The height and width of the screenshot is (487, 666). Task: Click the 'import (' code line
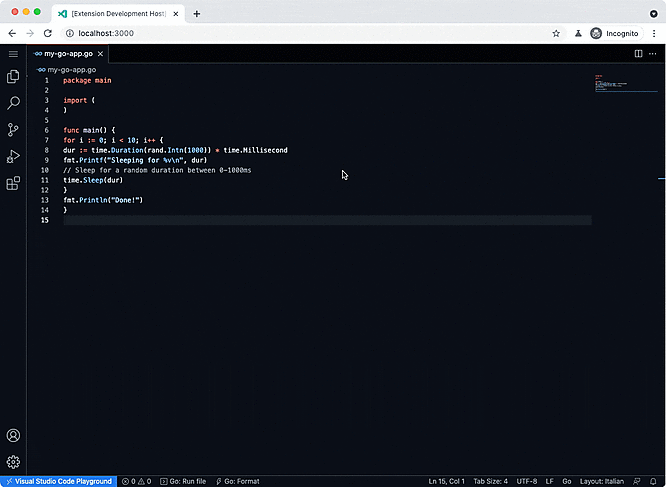(x=79, y=100)
